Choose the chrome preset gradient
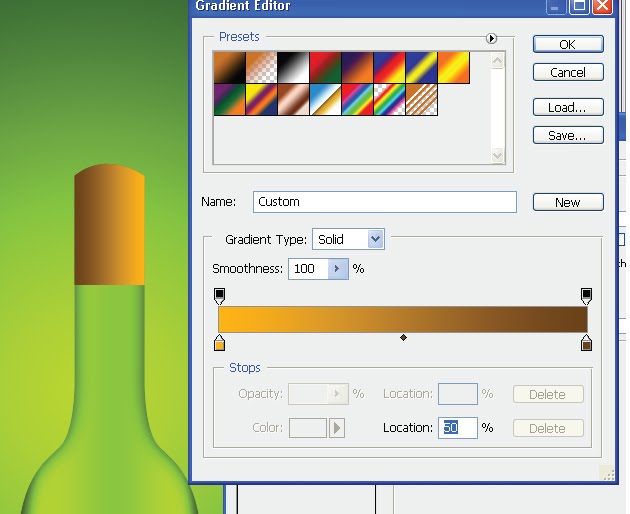The height and width of the screenshot is (514, 630). 325,100
